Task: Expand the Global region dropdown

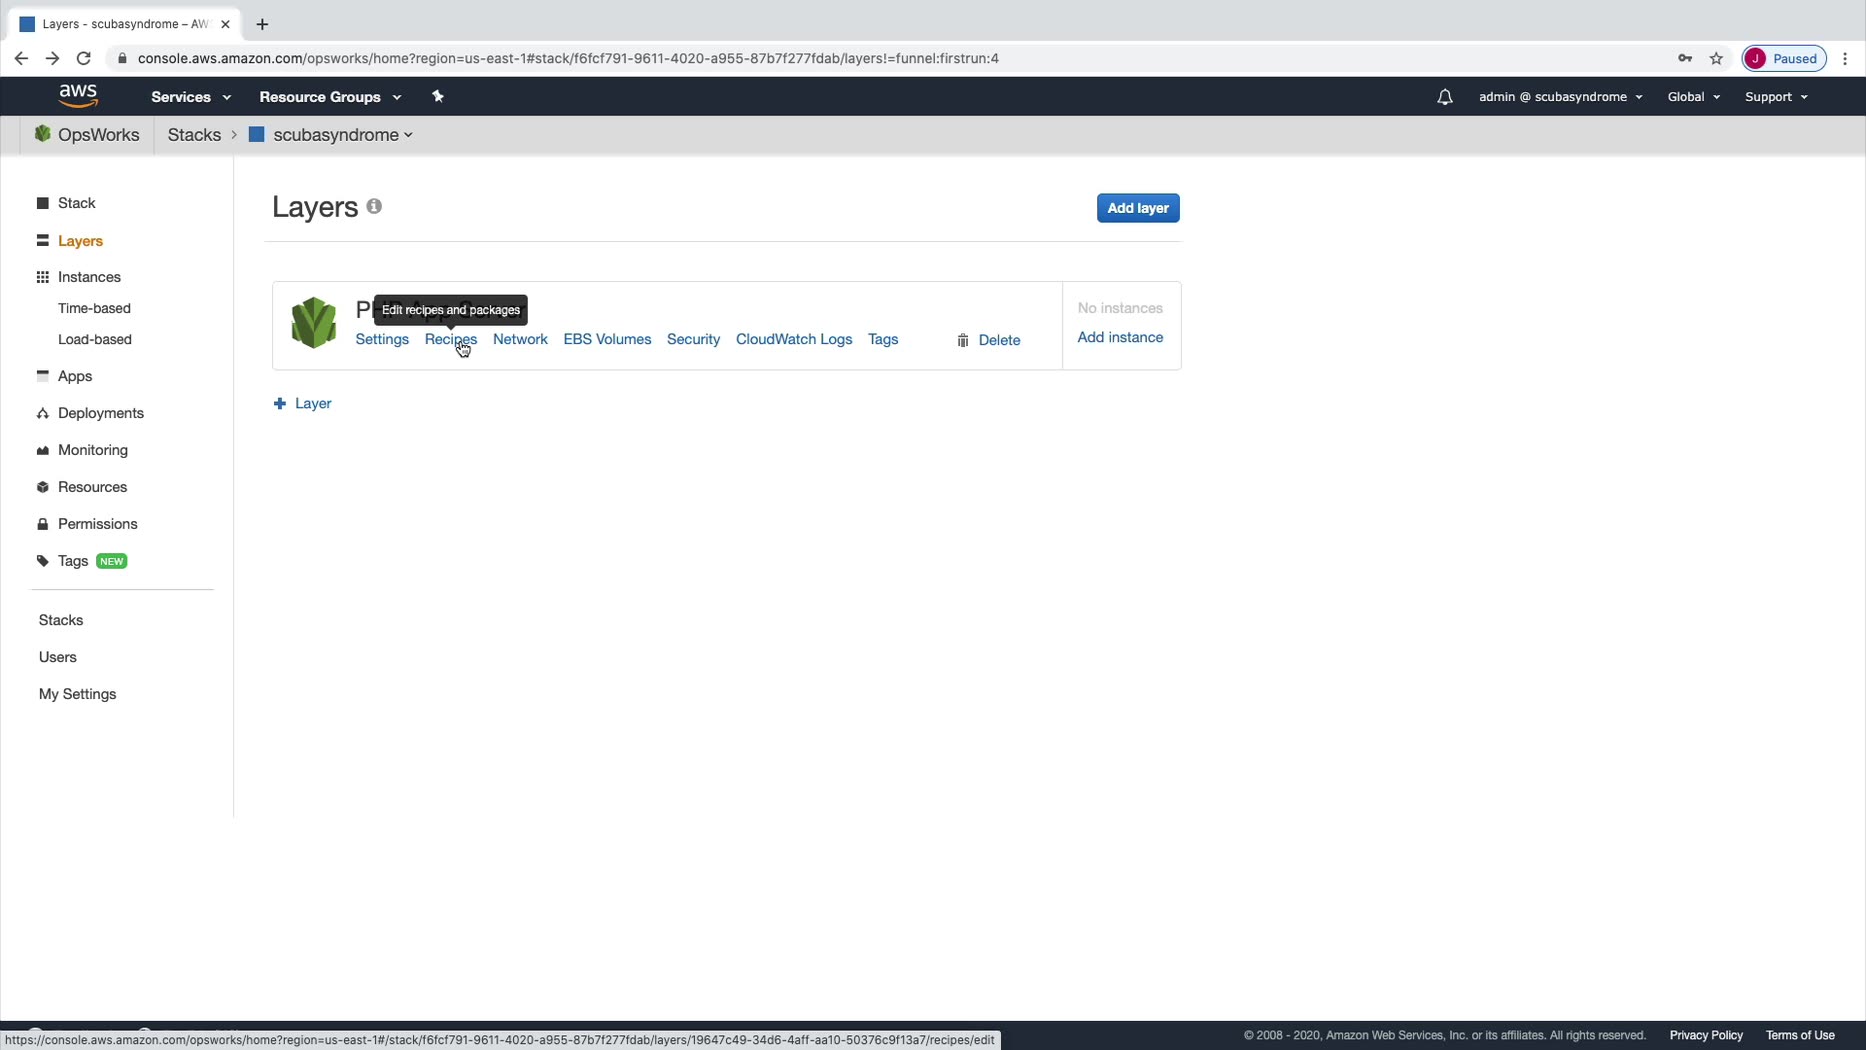Action: click(x=1693, y=97)
